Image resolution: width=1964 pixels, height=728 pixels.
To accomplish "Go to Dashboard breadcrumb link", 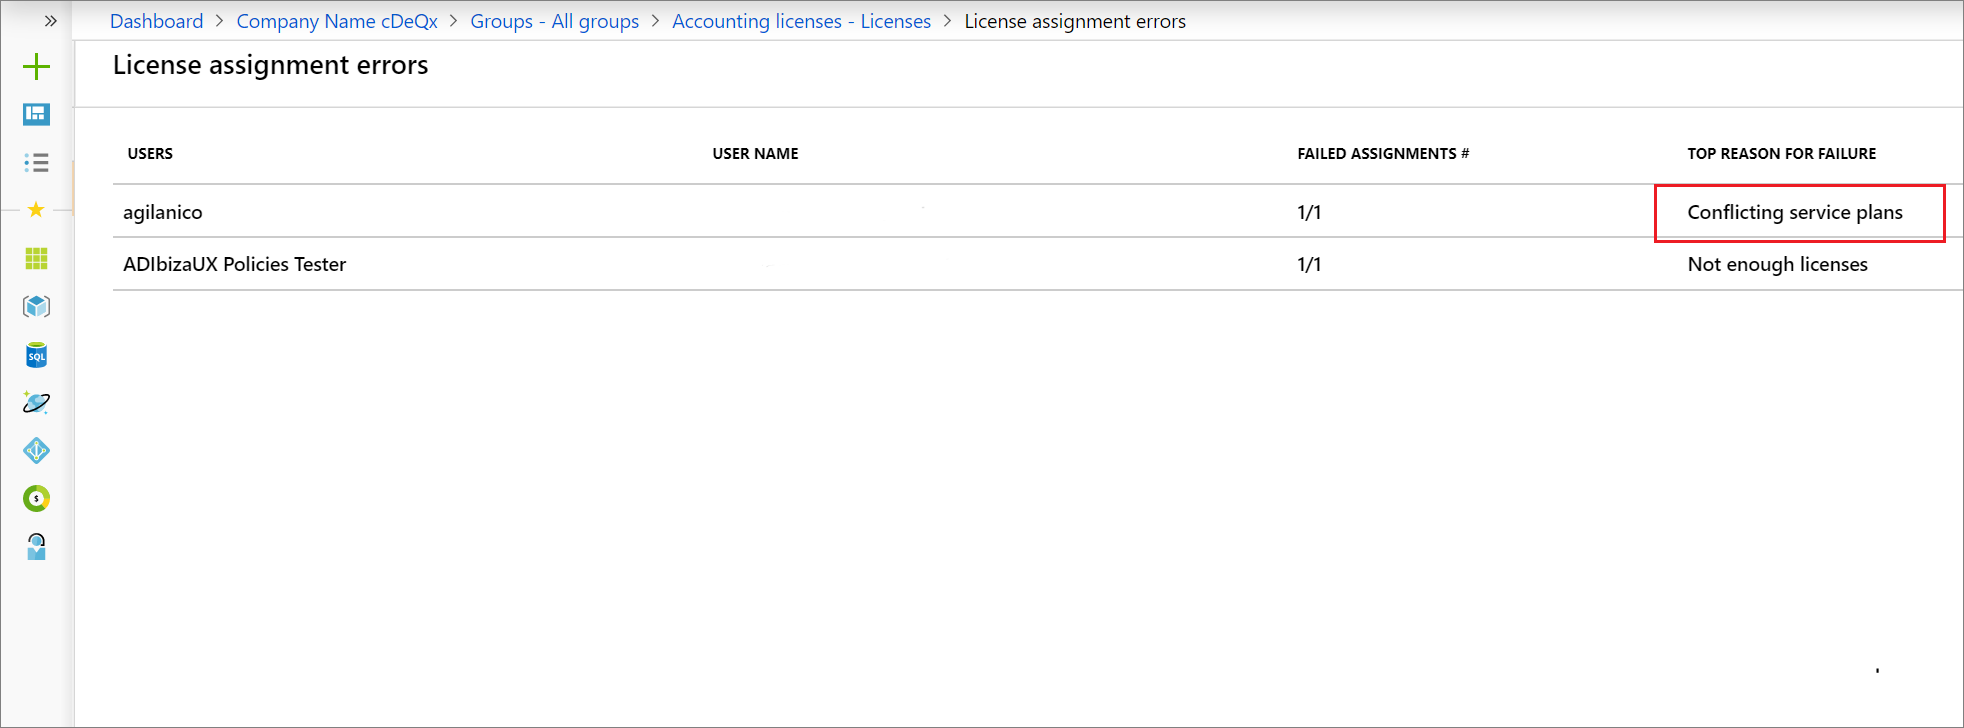I will tap(156, 21).
